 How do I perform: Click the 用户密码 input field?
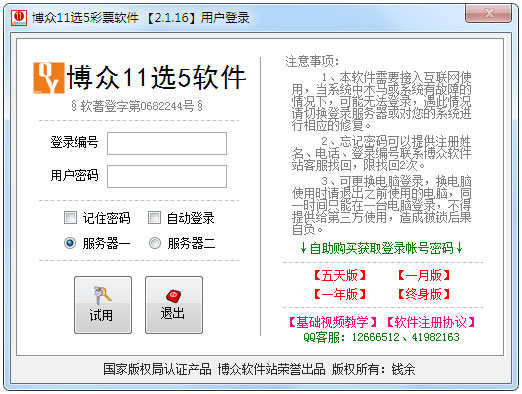click(x=167, y=176)
